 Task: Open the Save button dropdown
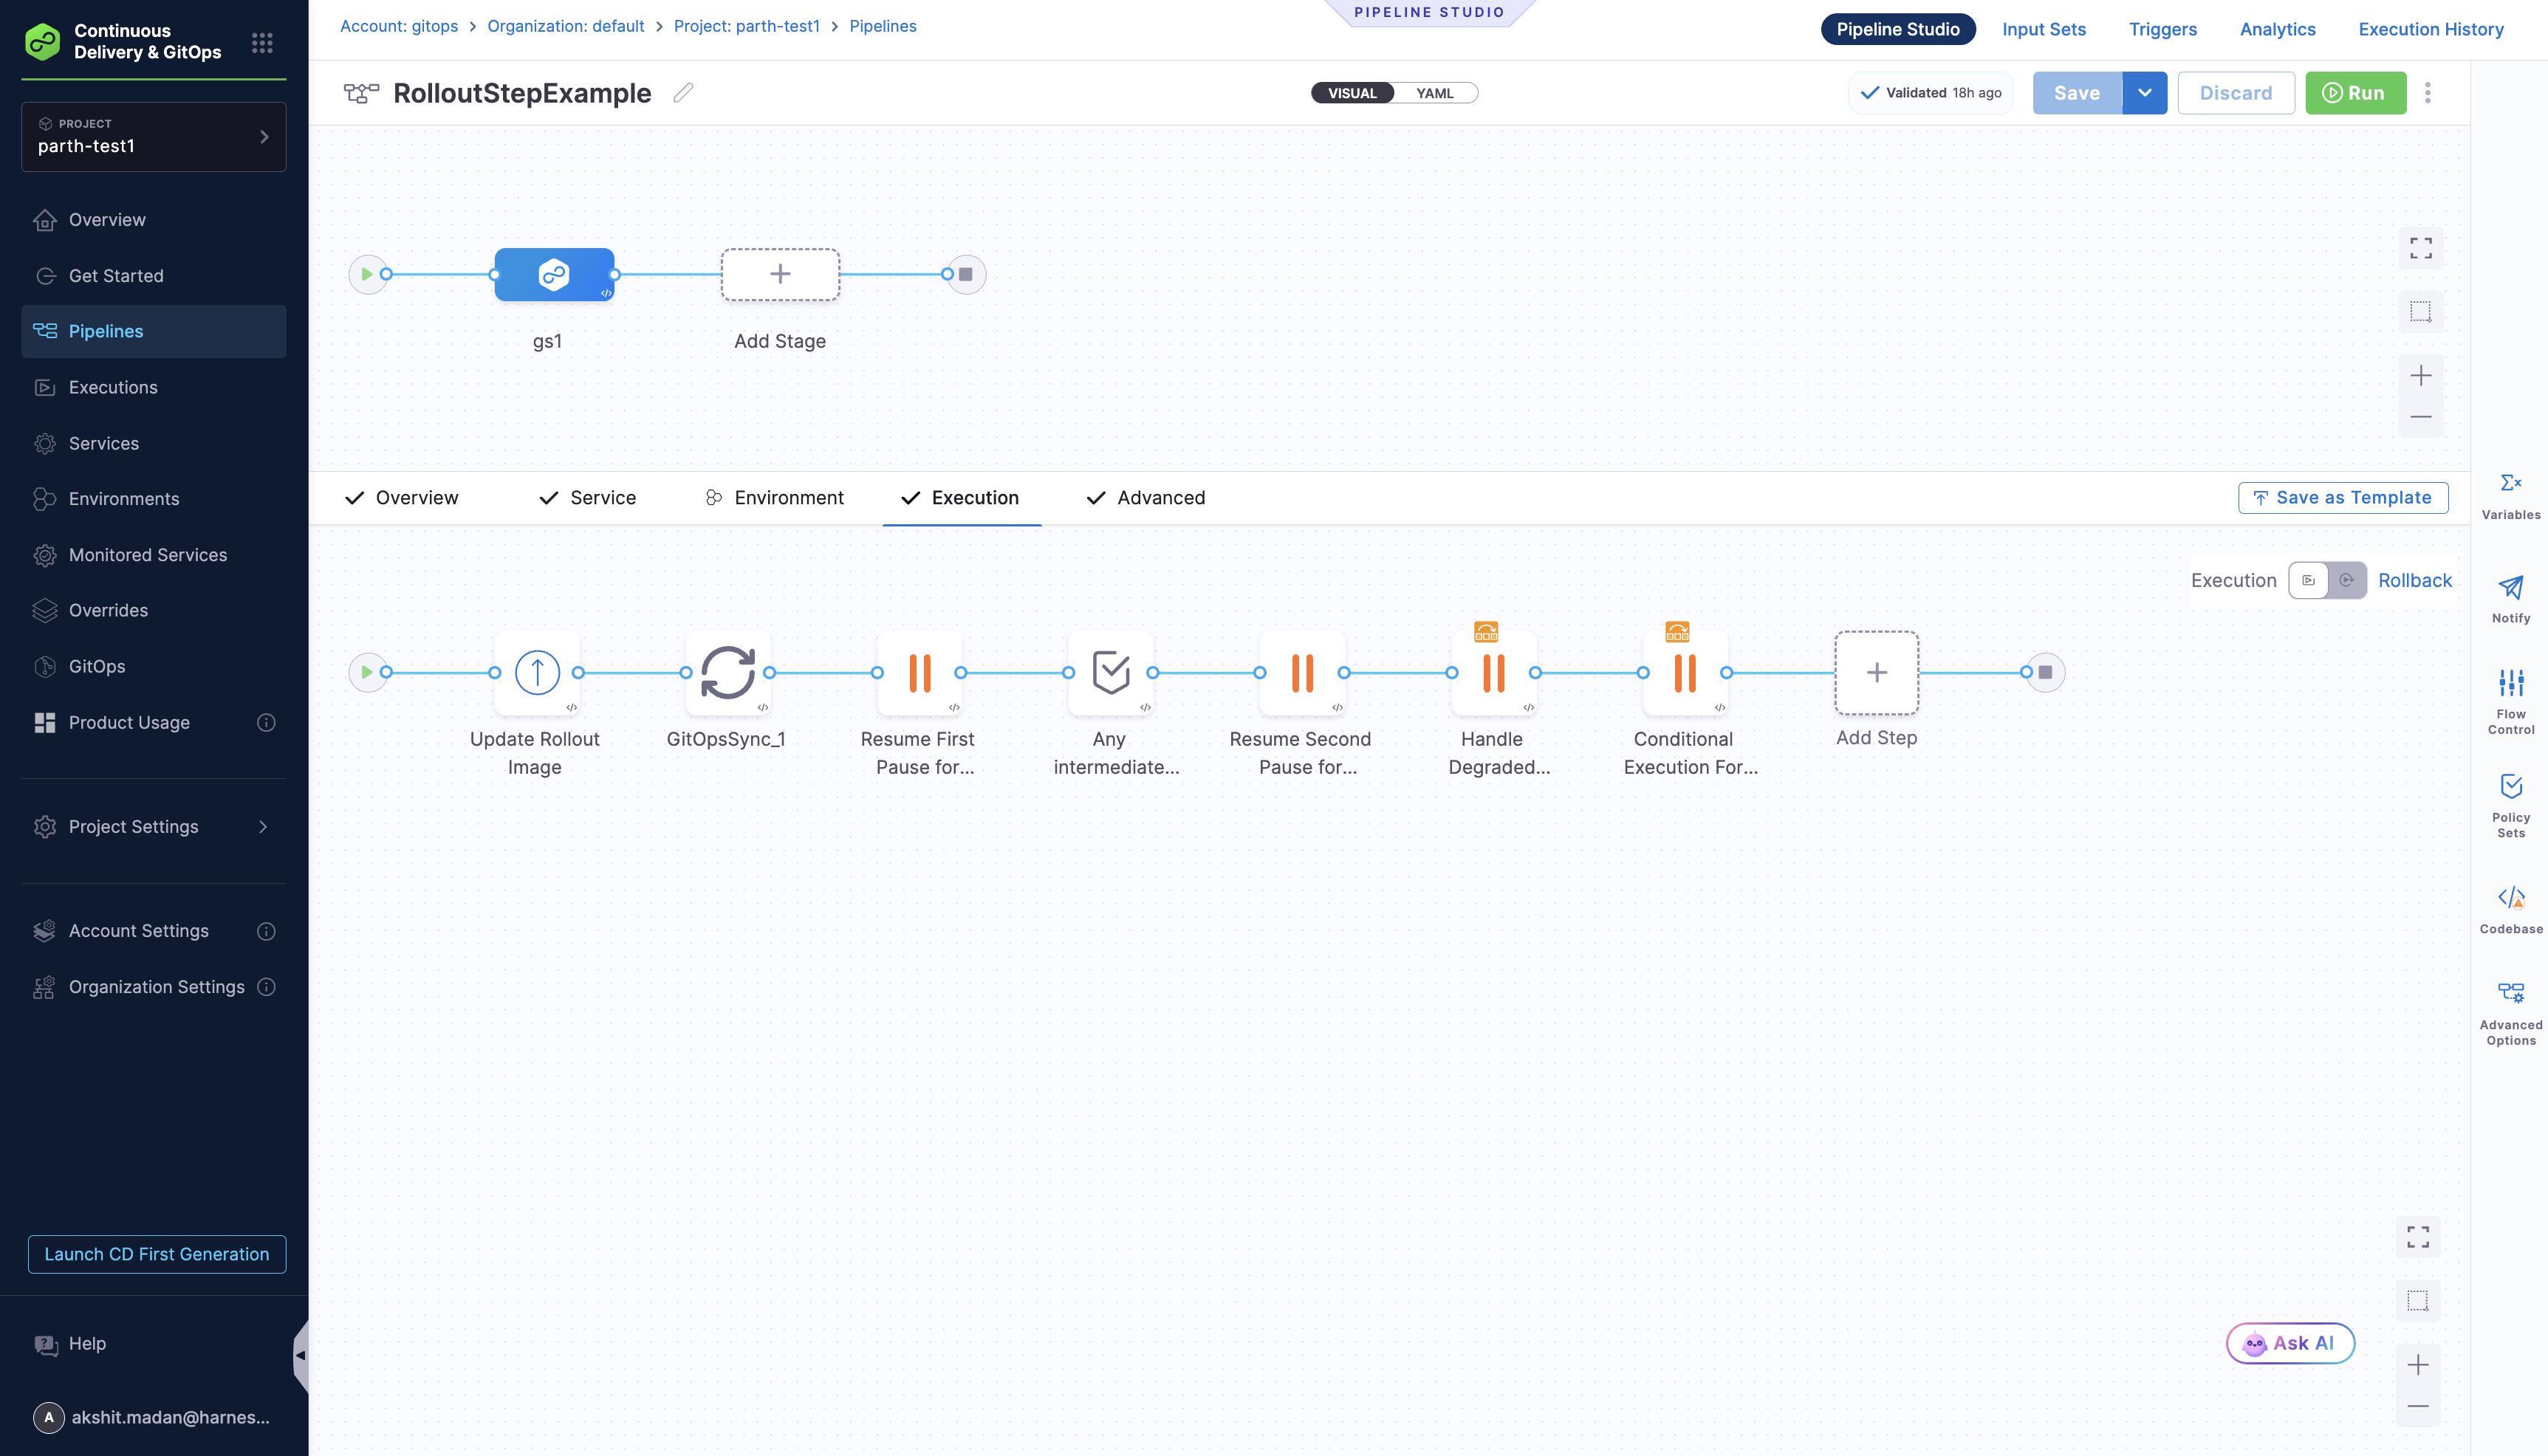tap(2144, 92)
